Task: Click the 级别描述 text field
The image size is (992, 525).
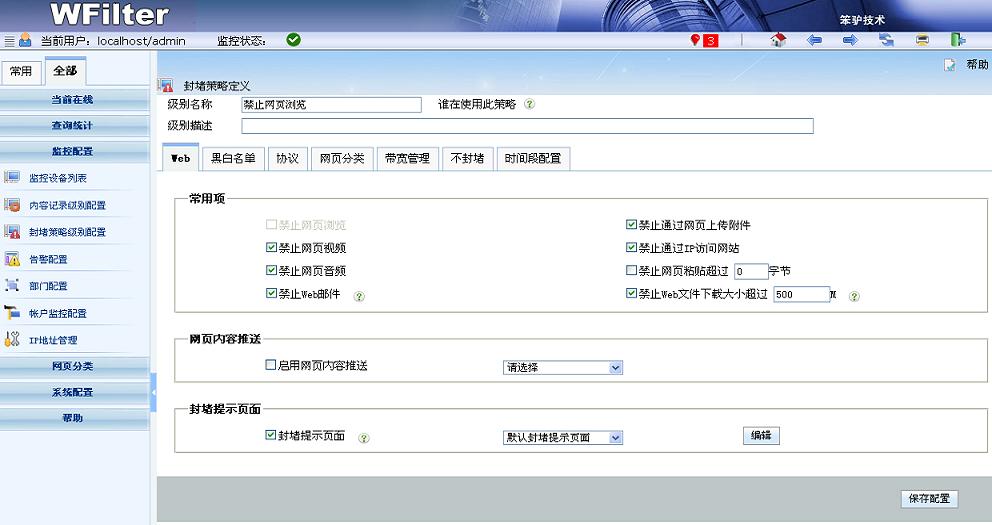Action: [x=527, y=126]
